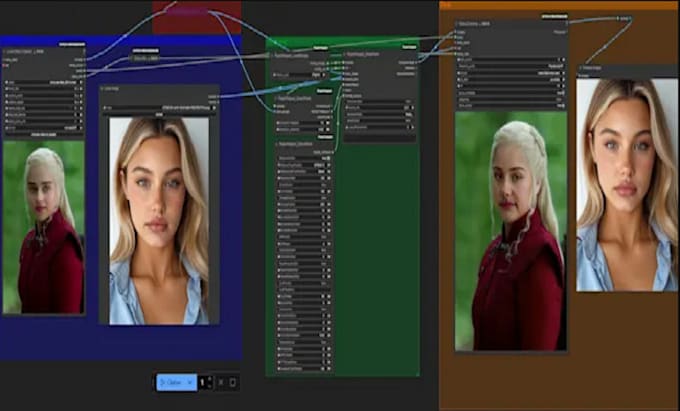
Task: Click the blue Queue button
Action: click(170, 382)
